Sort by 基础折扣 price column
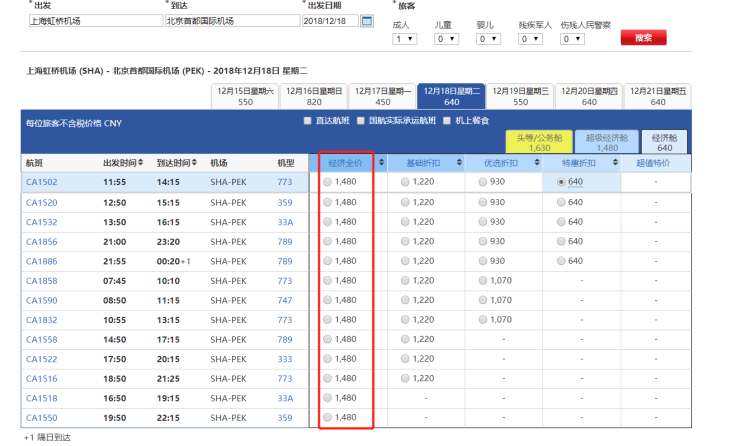This screenshot has width=750, height=446. click(458, 162)
